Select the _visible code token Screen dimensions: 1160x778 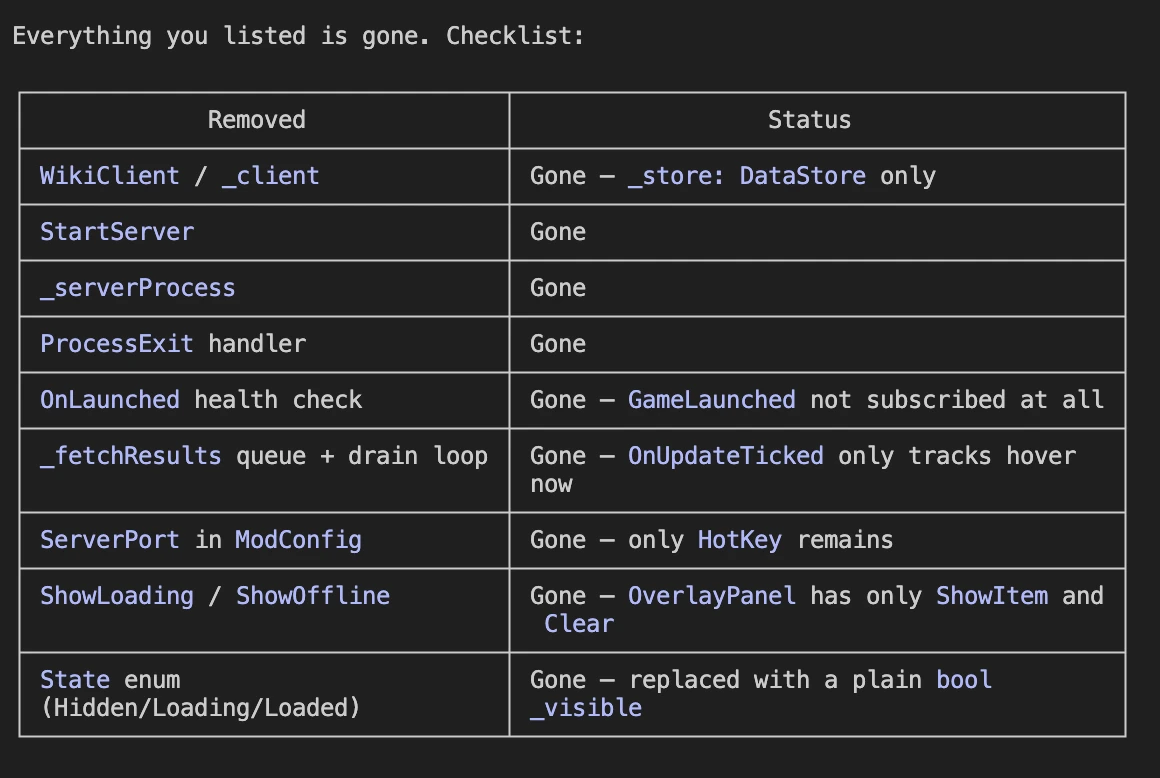click(x=586, y=708)
